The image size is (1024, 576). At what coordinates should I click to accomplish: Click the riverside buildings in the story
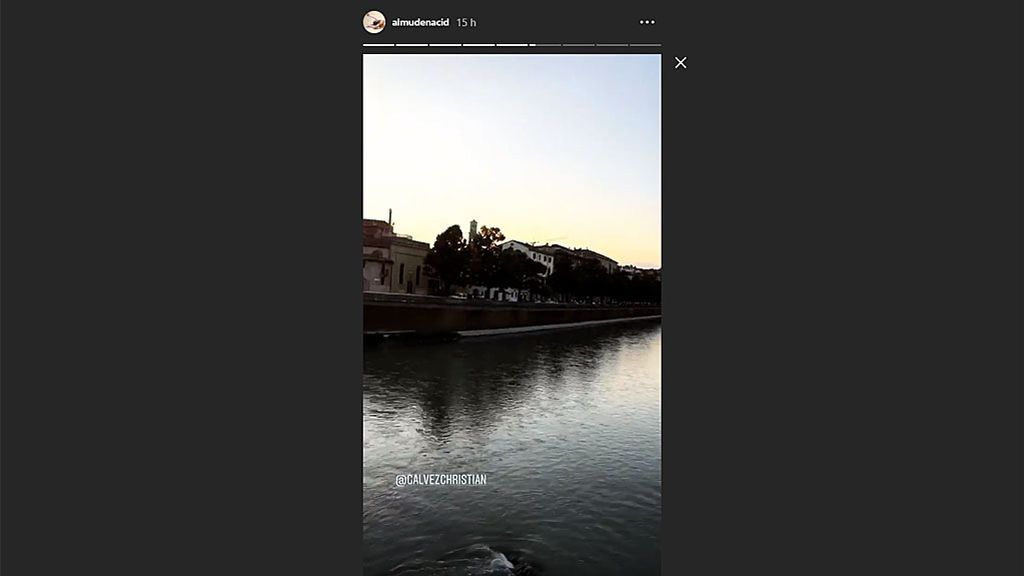pos(396,258)
